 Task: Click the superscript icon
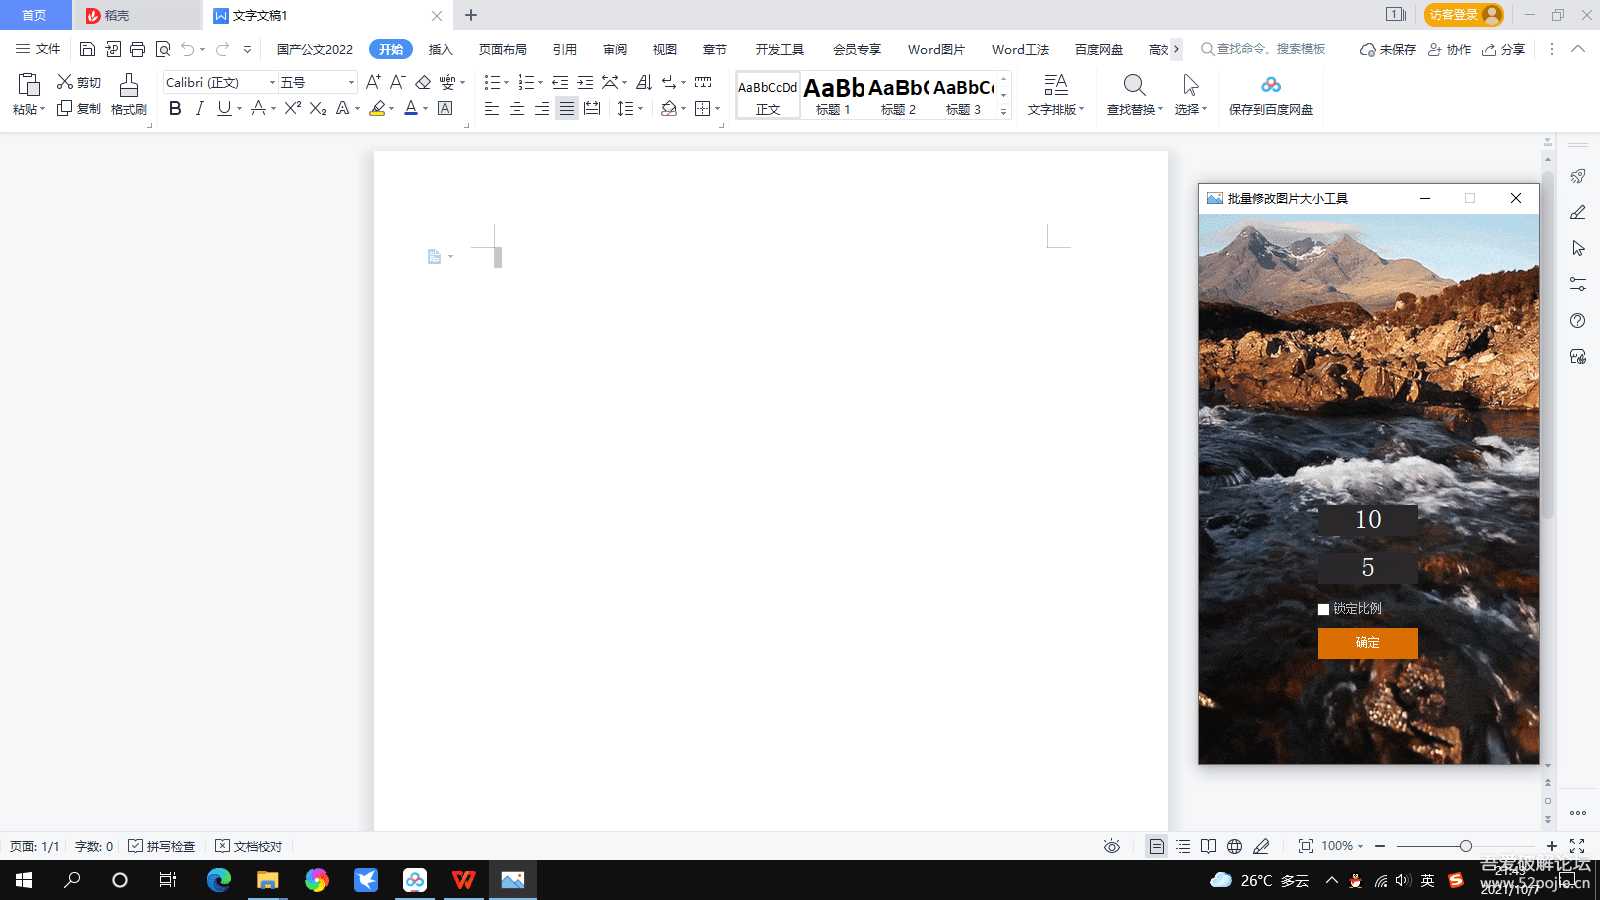[292, 109]
